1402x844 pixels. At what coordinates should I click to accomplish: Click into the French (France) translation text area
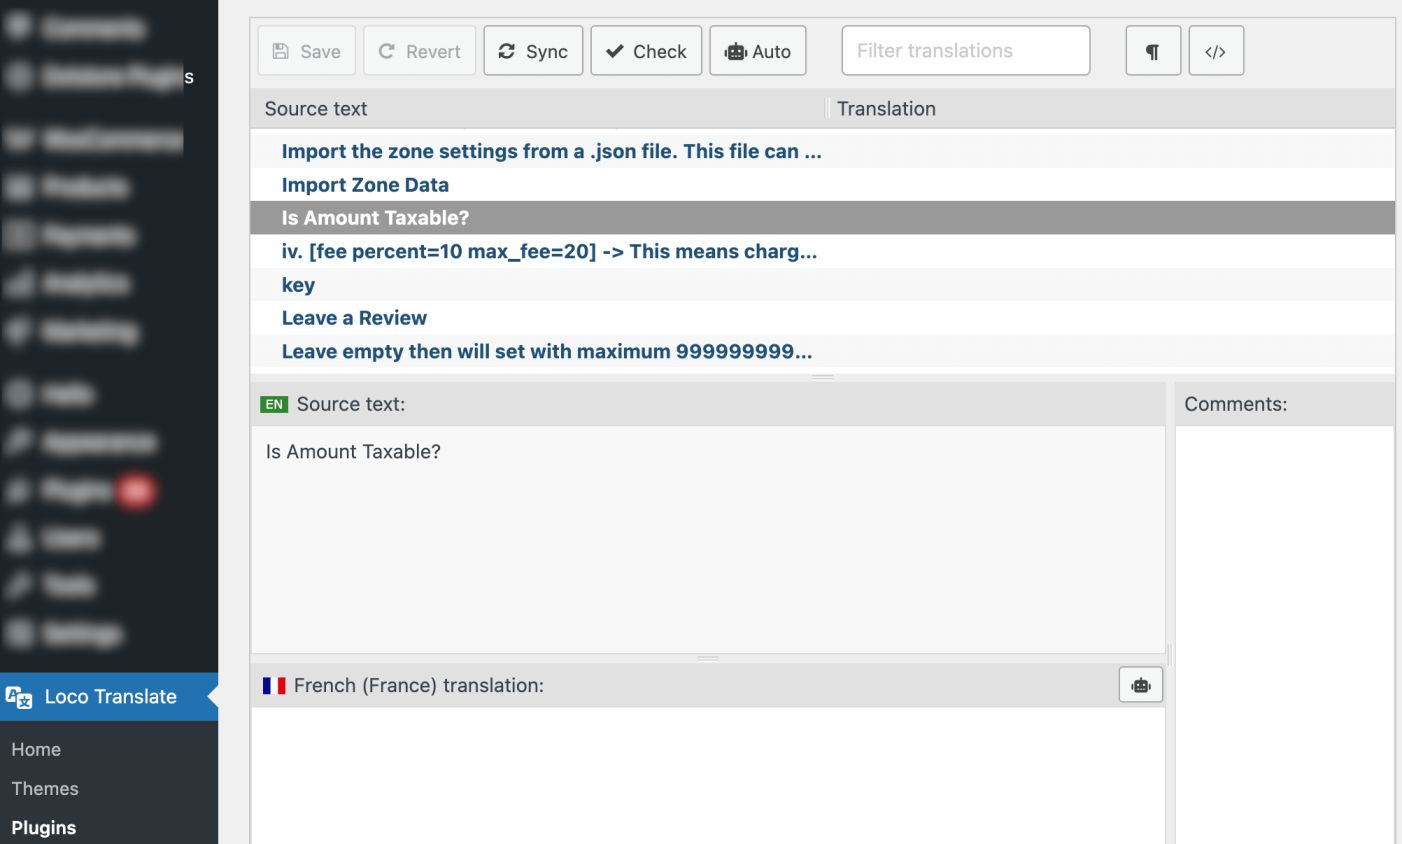click(708, 776)
